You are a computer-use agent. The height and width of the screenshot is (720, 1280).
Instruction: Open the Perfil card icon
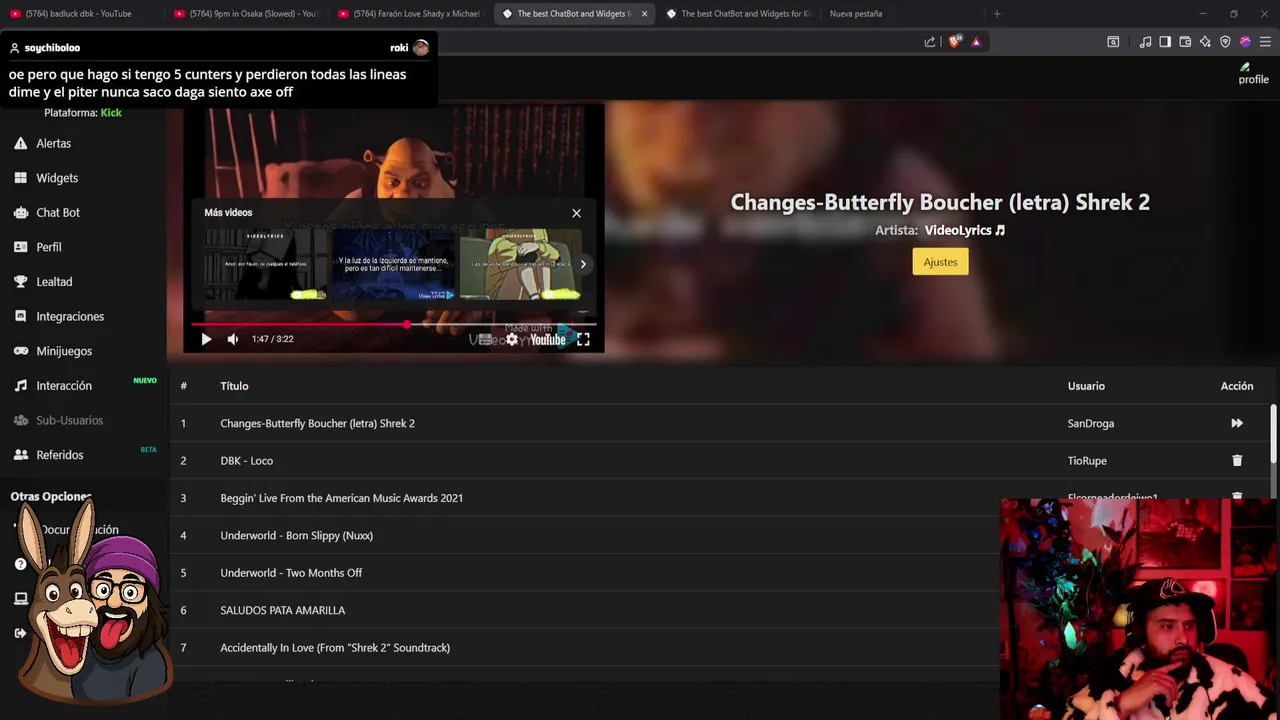coord(20,247)
